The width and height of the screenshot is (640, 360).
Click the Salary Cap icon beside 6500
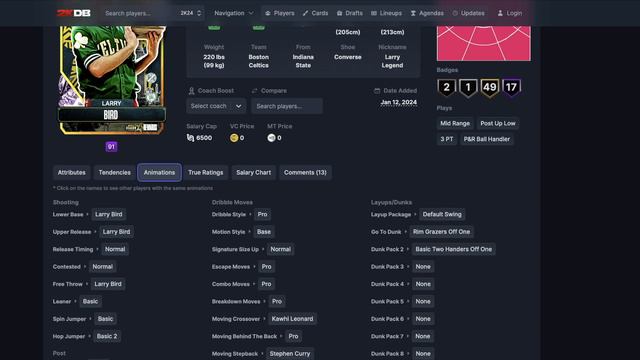click(x=190, y=138)
